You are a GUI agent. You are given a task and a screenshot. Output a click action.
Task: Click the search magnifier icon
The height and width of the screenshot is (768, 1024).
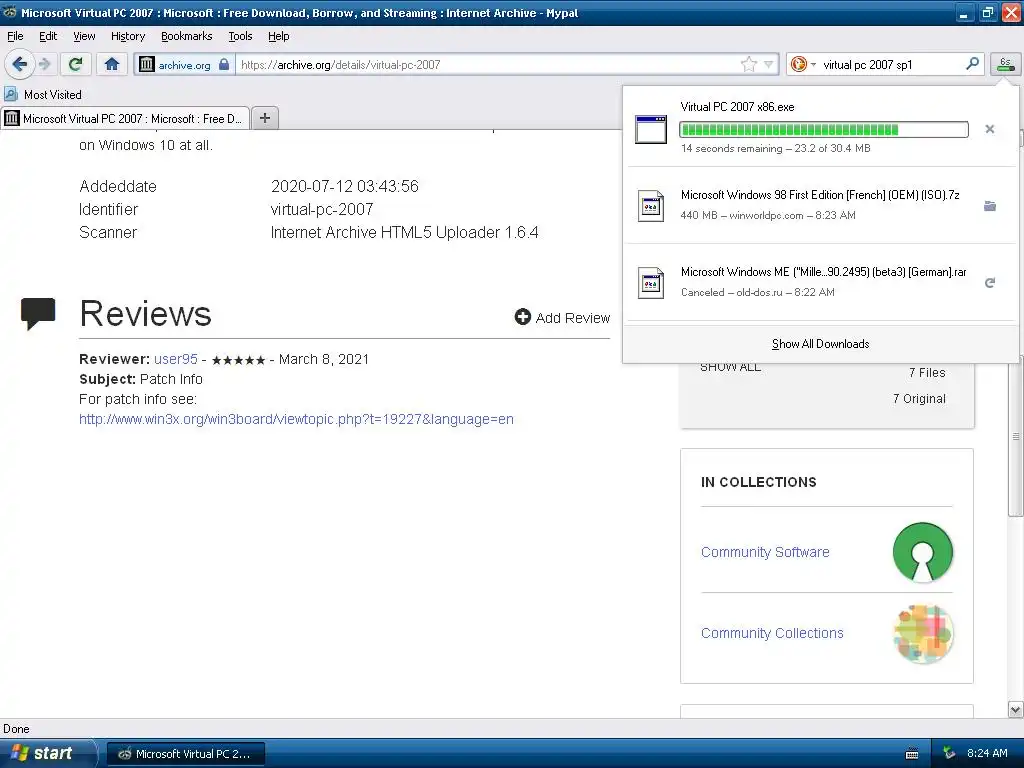[972, 64]
